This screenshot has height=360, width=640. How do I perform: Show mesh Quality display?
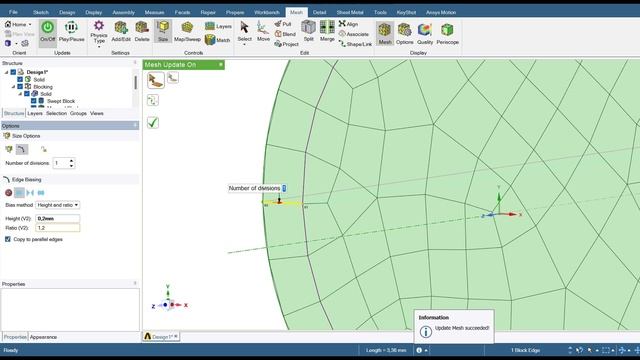[x=425, y=33]
